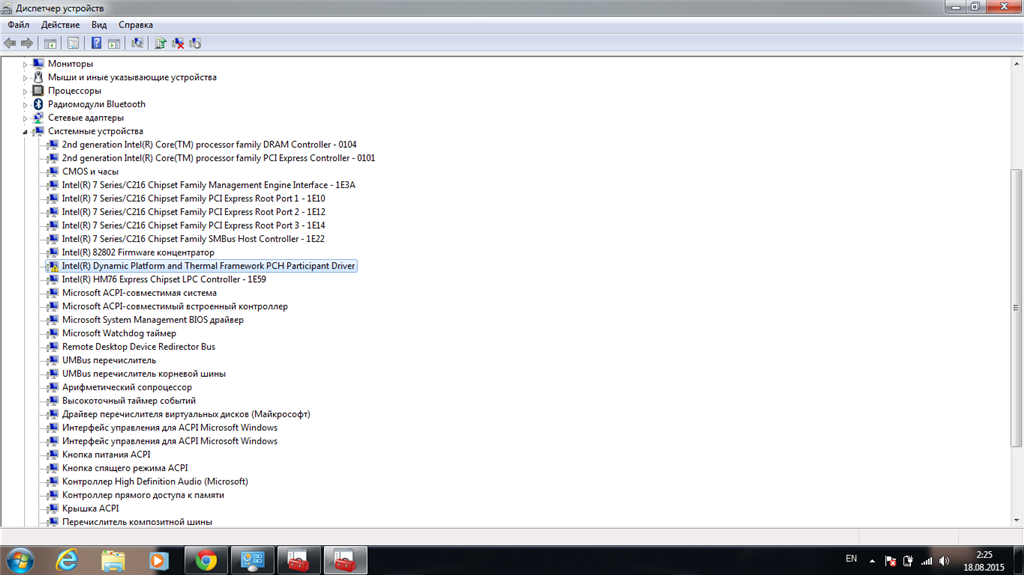The image size is (1024, 575).
Task: Click the Update driver software toolbar icon
Action: [160, 43]
